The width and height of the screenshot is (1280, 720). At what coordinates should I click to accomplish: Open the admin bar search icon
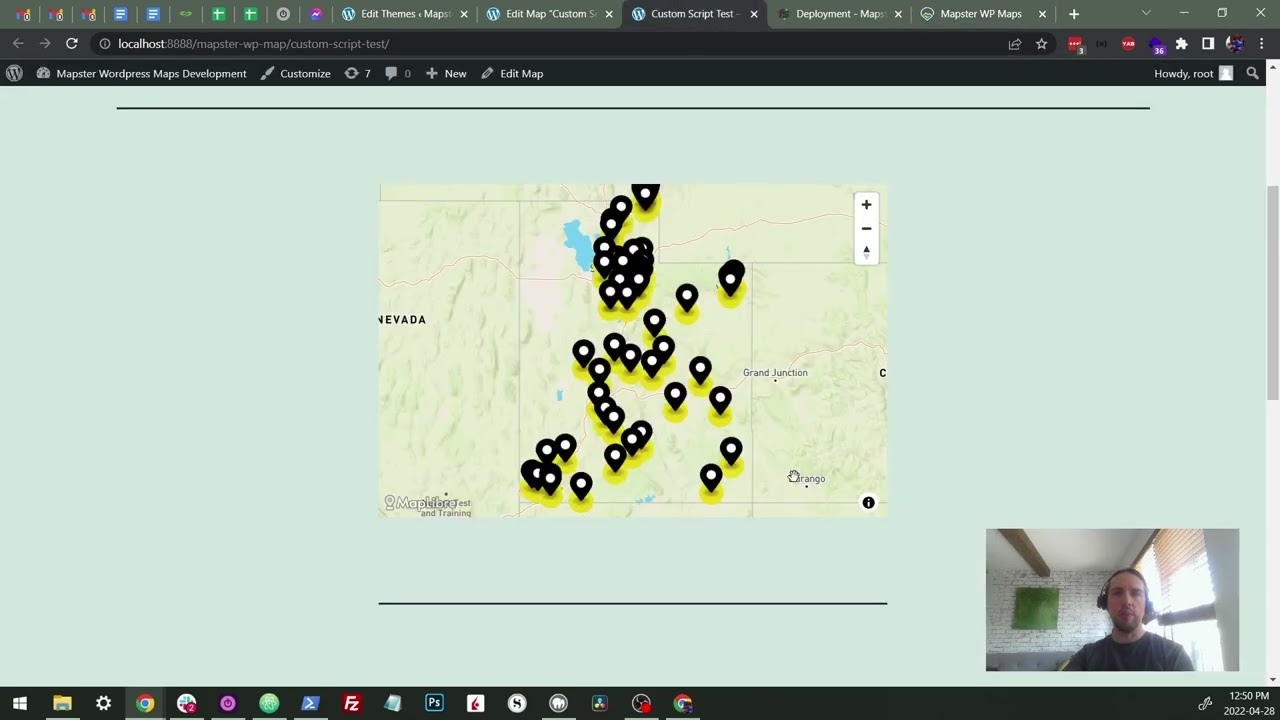tap(1252, 73)
